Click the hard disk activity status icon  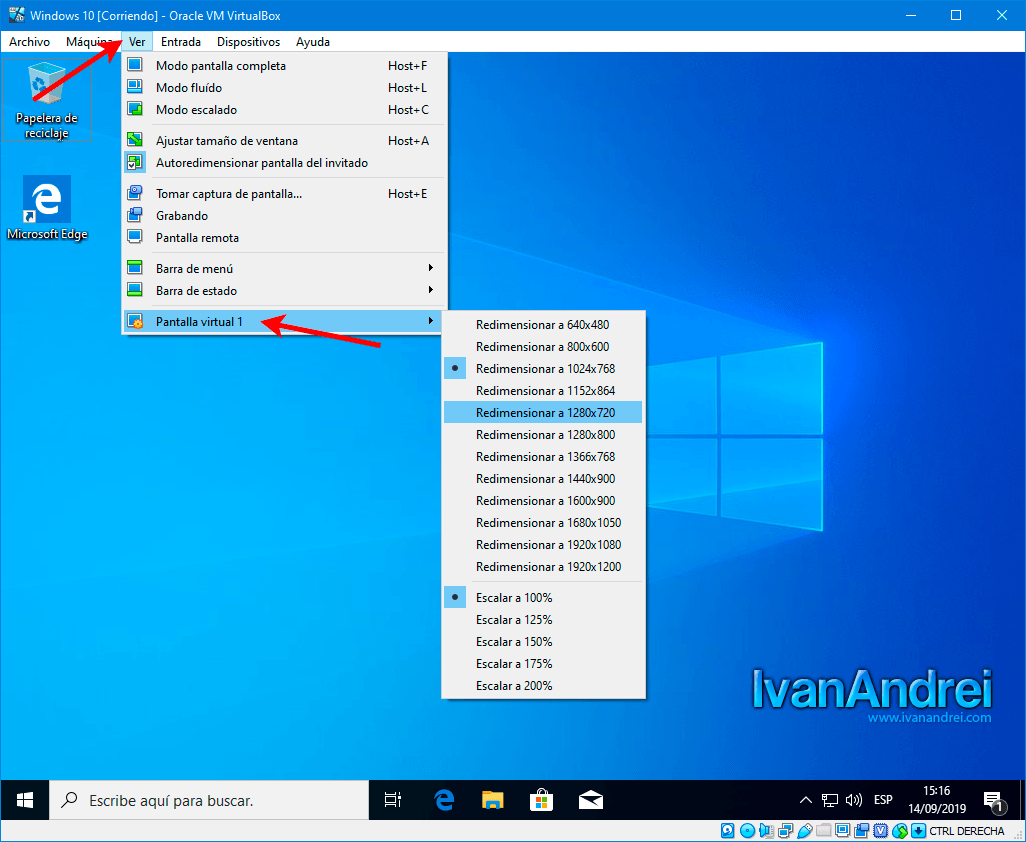coord(728,831)
